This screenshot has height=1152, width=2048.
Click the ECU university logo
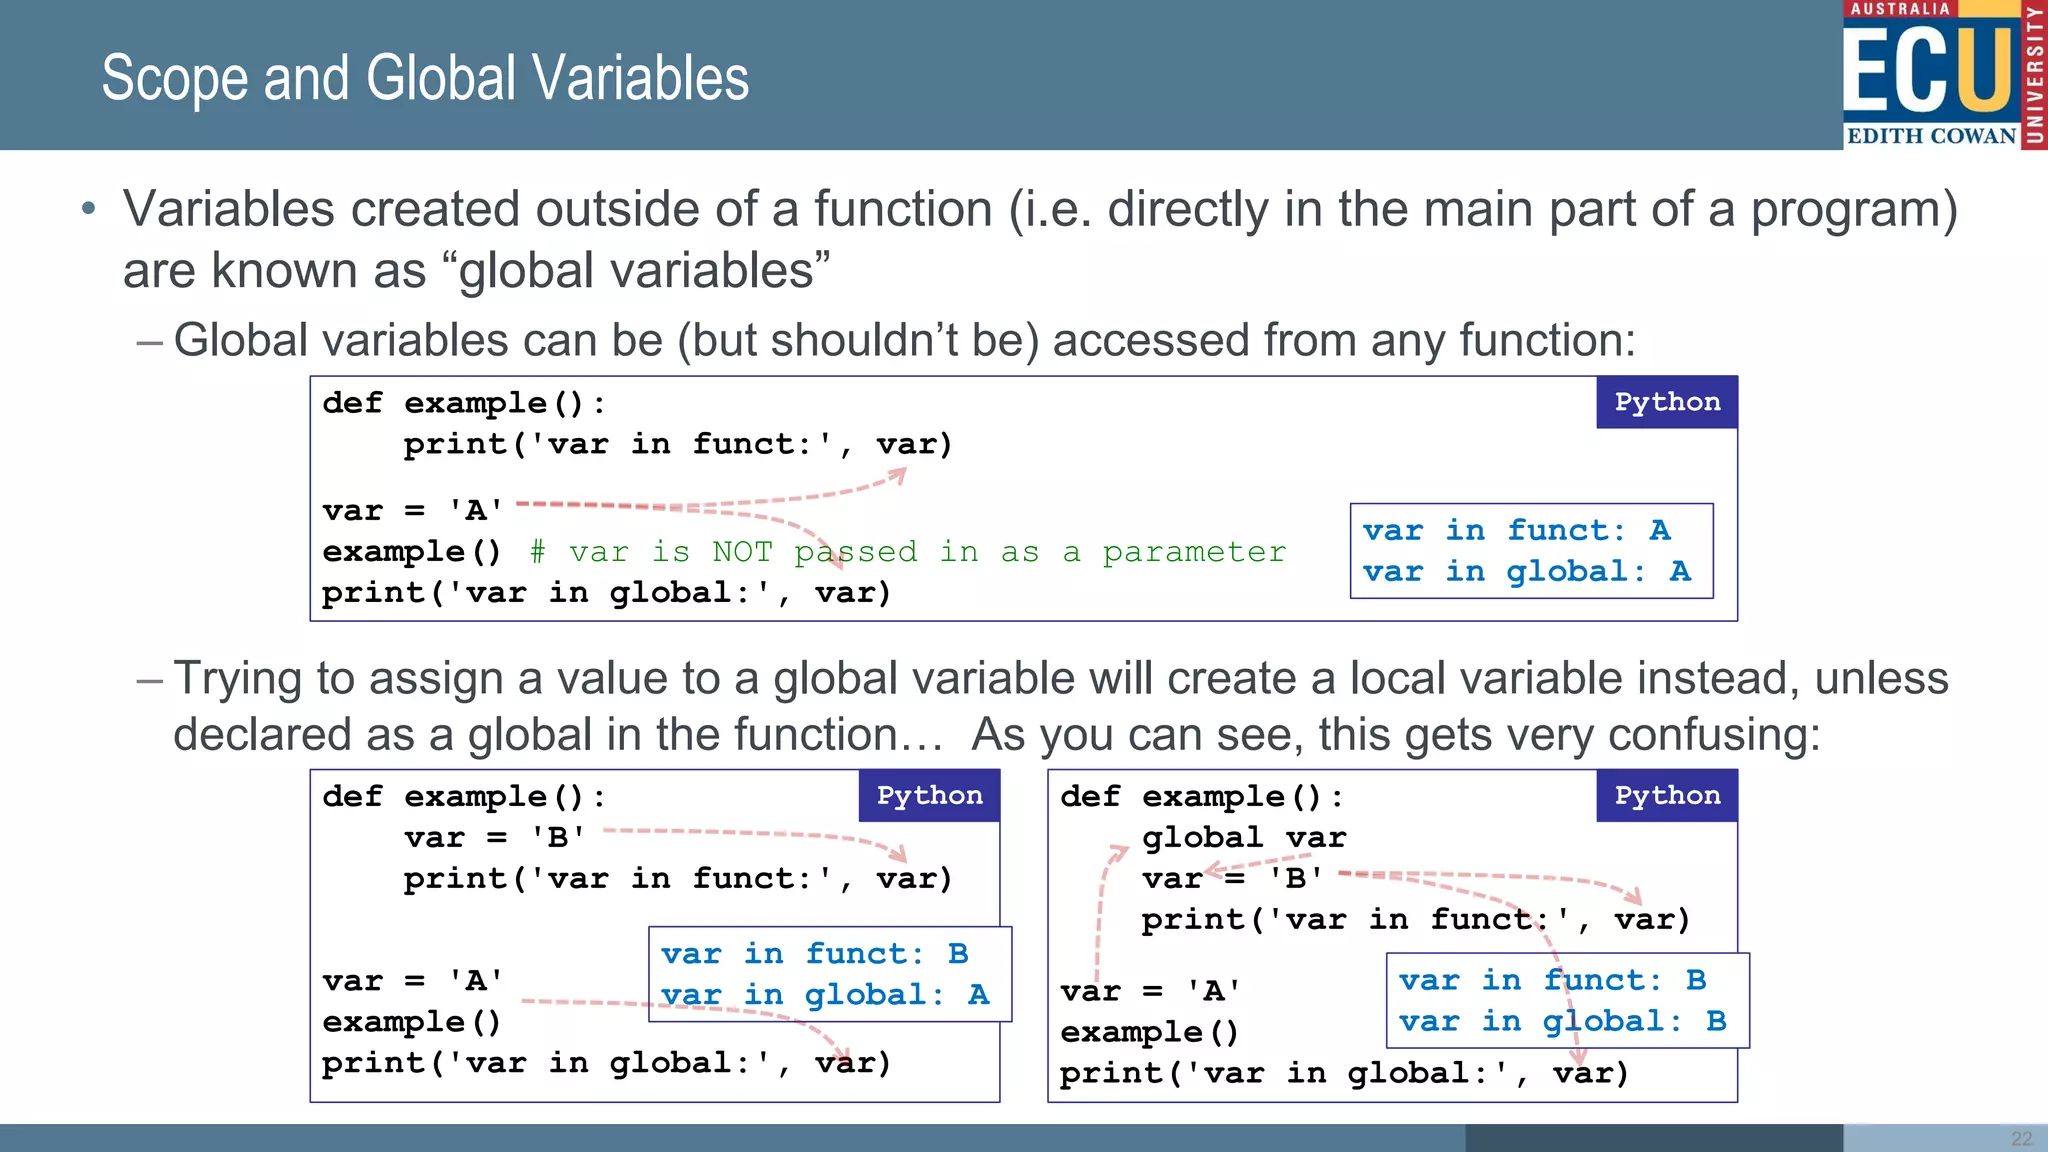1928,68
